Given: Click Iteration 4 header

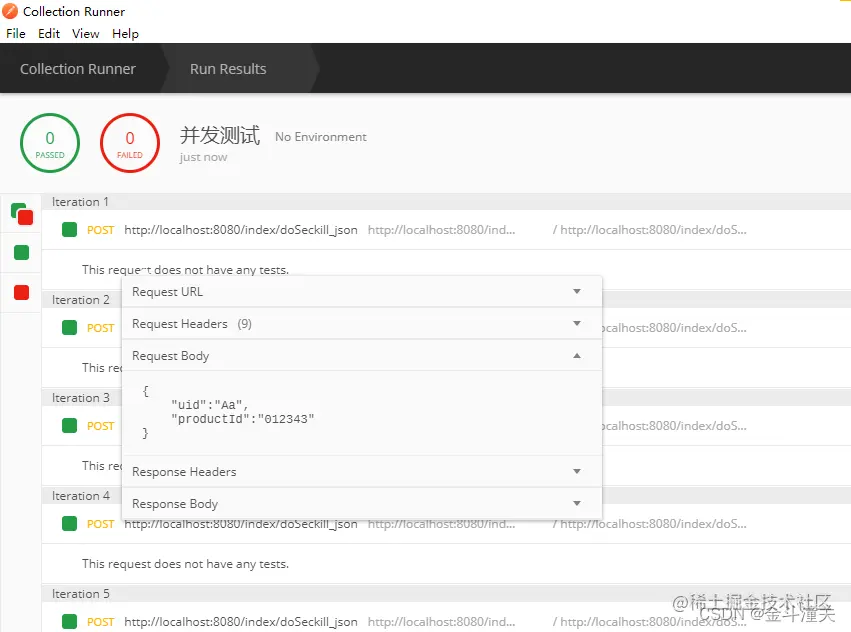Looking at the screenshot, I should pos(81,496).
